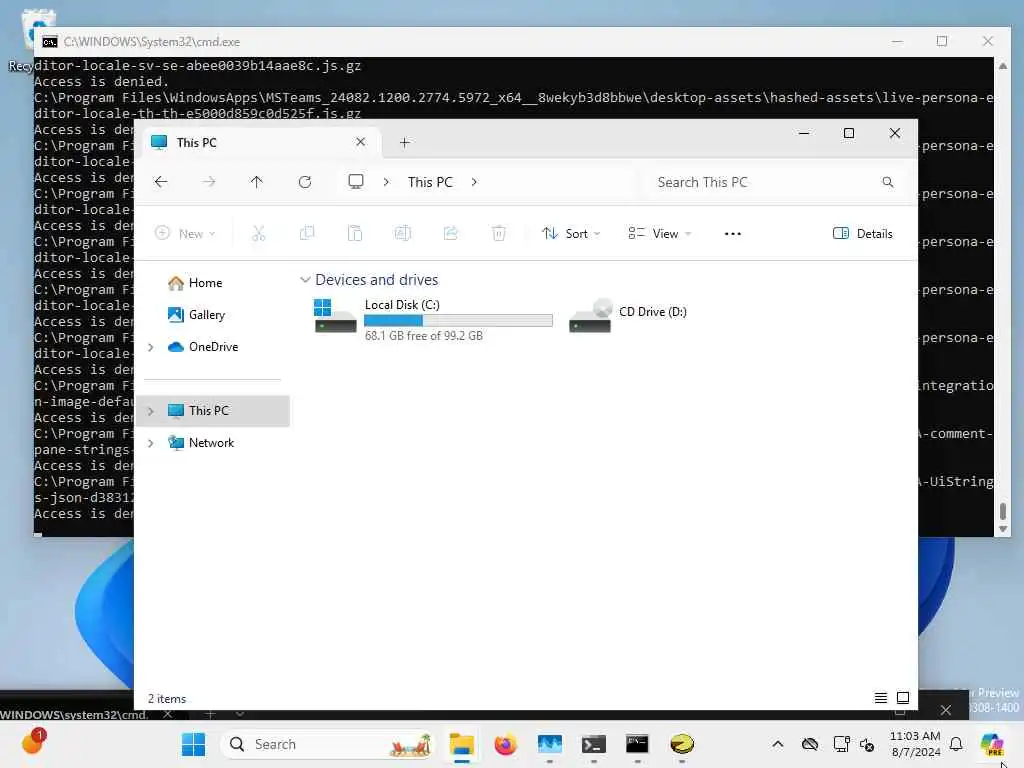Click the Share icon in toolbar

click(451, 233)
